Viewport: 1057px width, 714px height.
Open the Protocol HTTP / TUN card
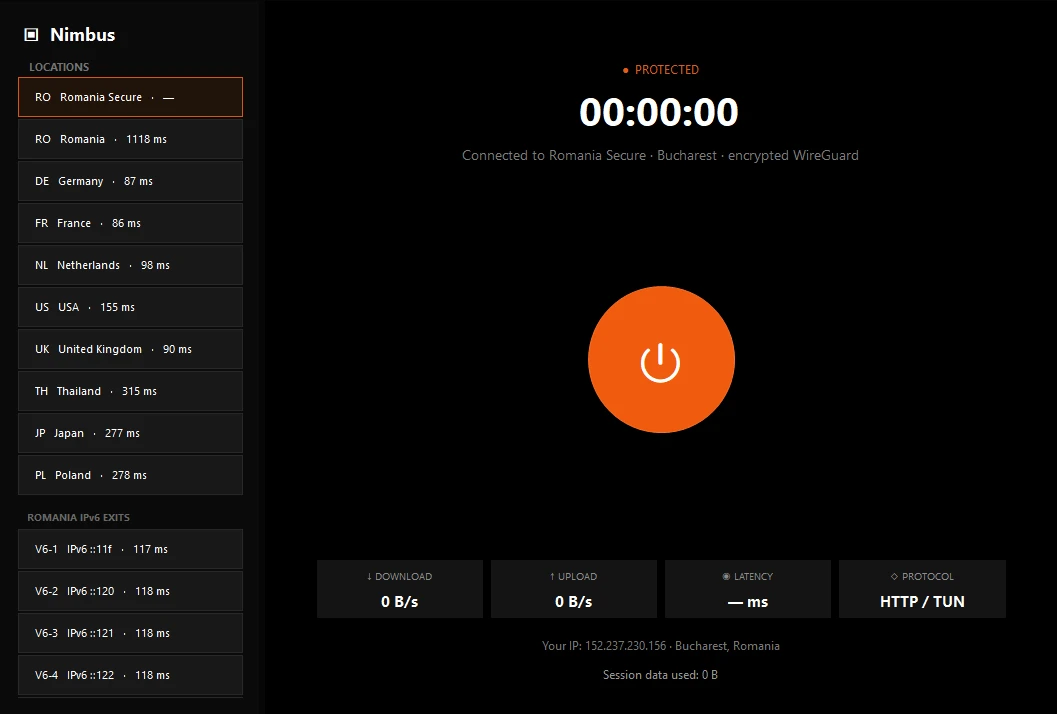tap(922, 589)
